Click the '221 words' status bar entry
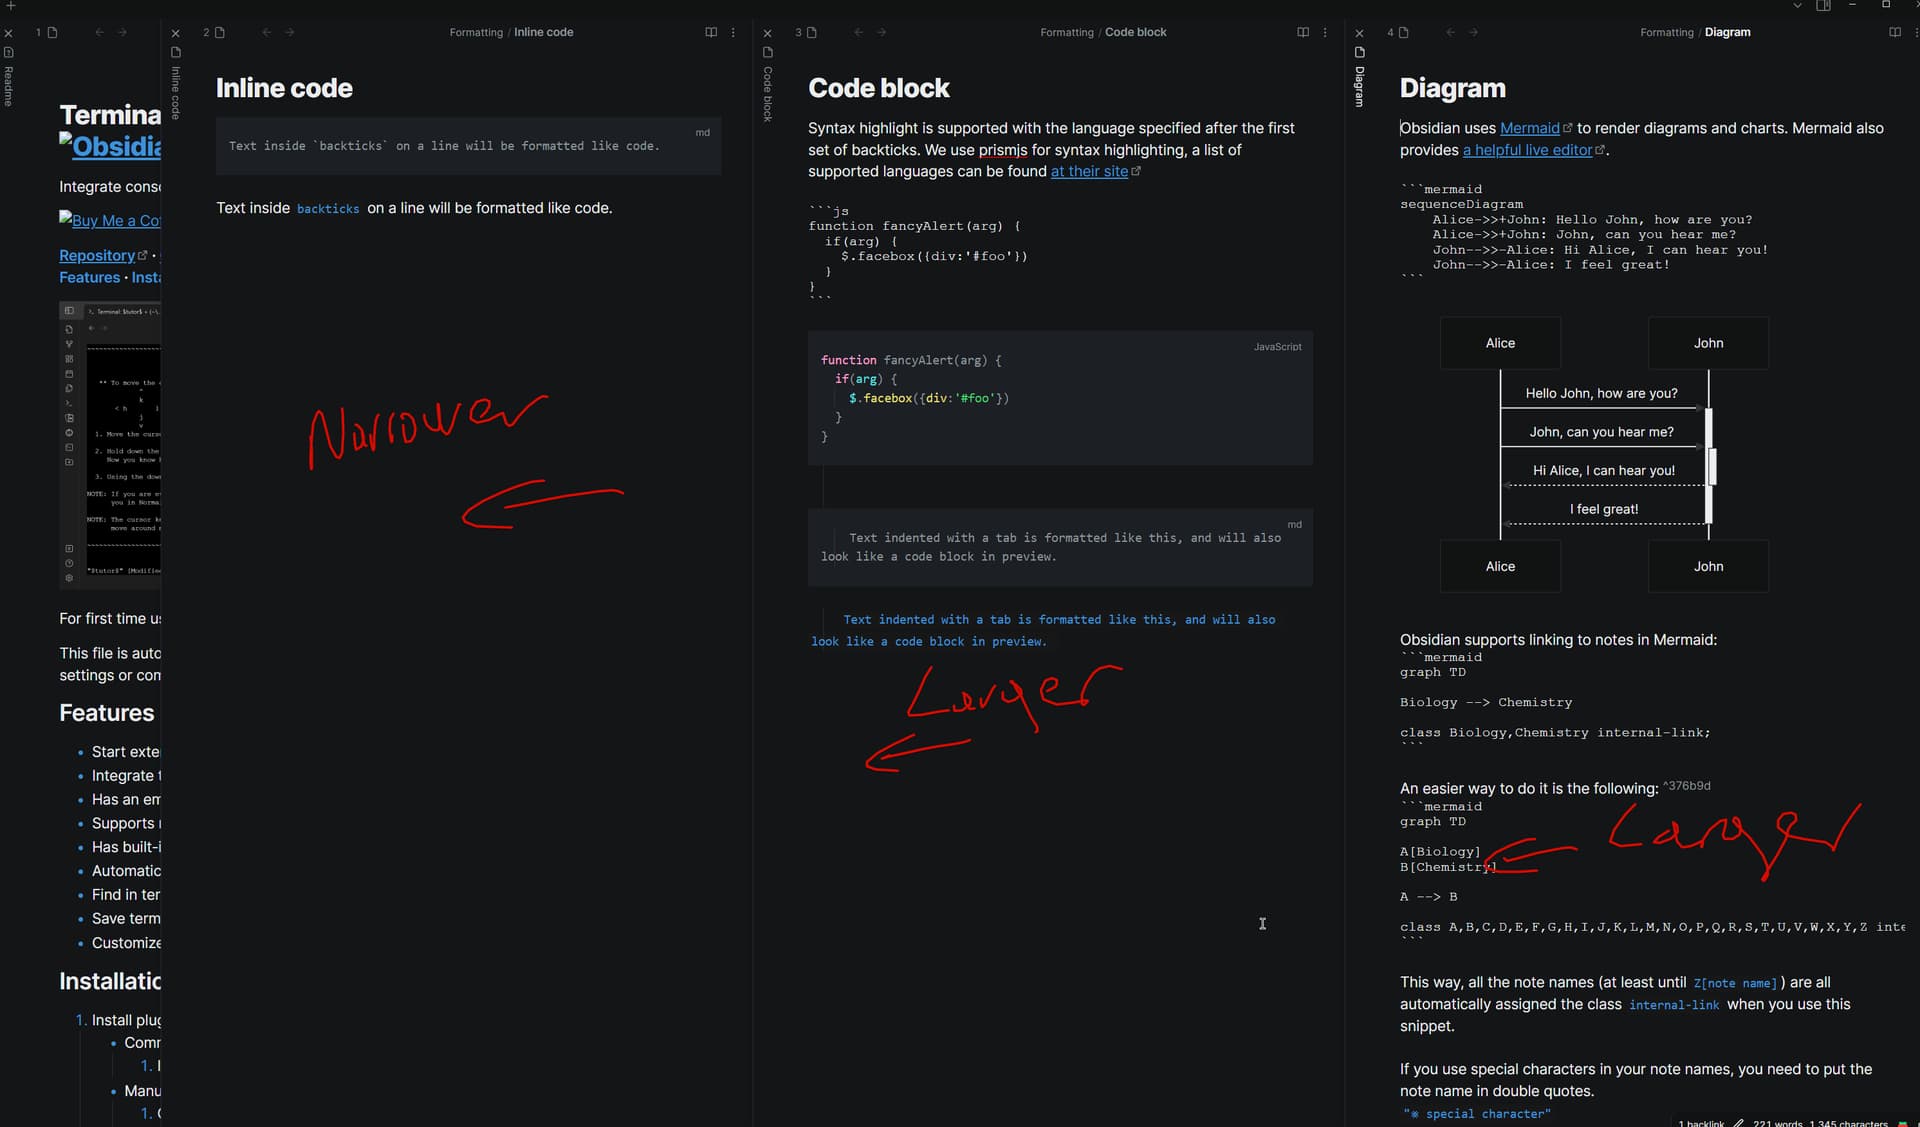Viewport: 1920px width, 1127px height. pyautogui.click(x=1777, y=1123)
